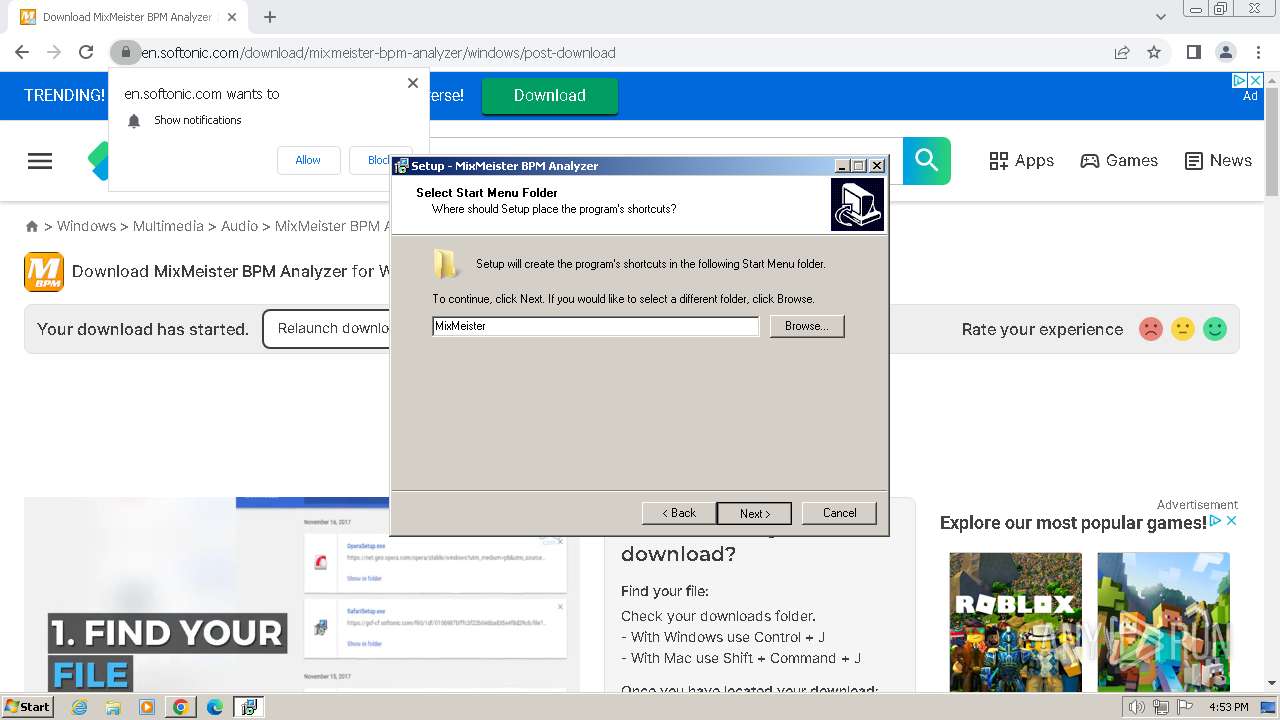Open the Audio breadcrumb link
This screenshot has height=720, width=1280.
(239, 226)
